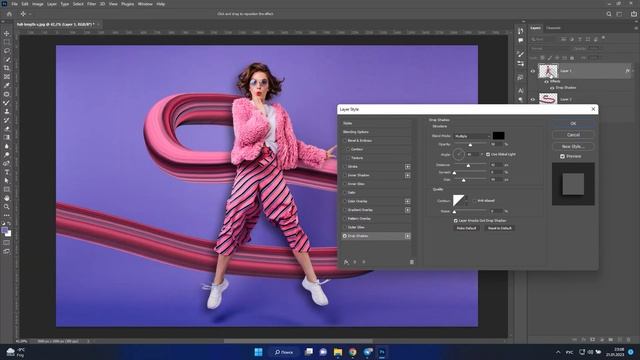
Task: Select the Move tool in toolbar
Action: click(7, 33)
